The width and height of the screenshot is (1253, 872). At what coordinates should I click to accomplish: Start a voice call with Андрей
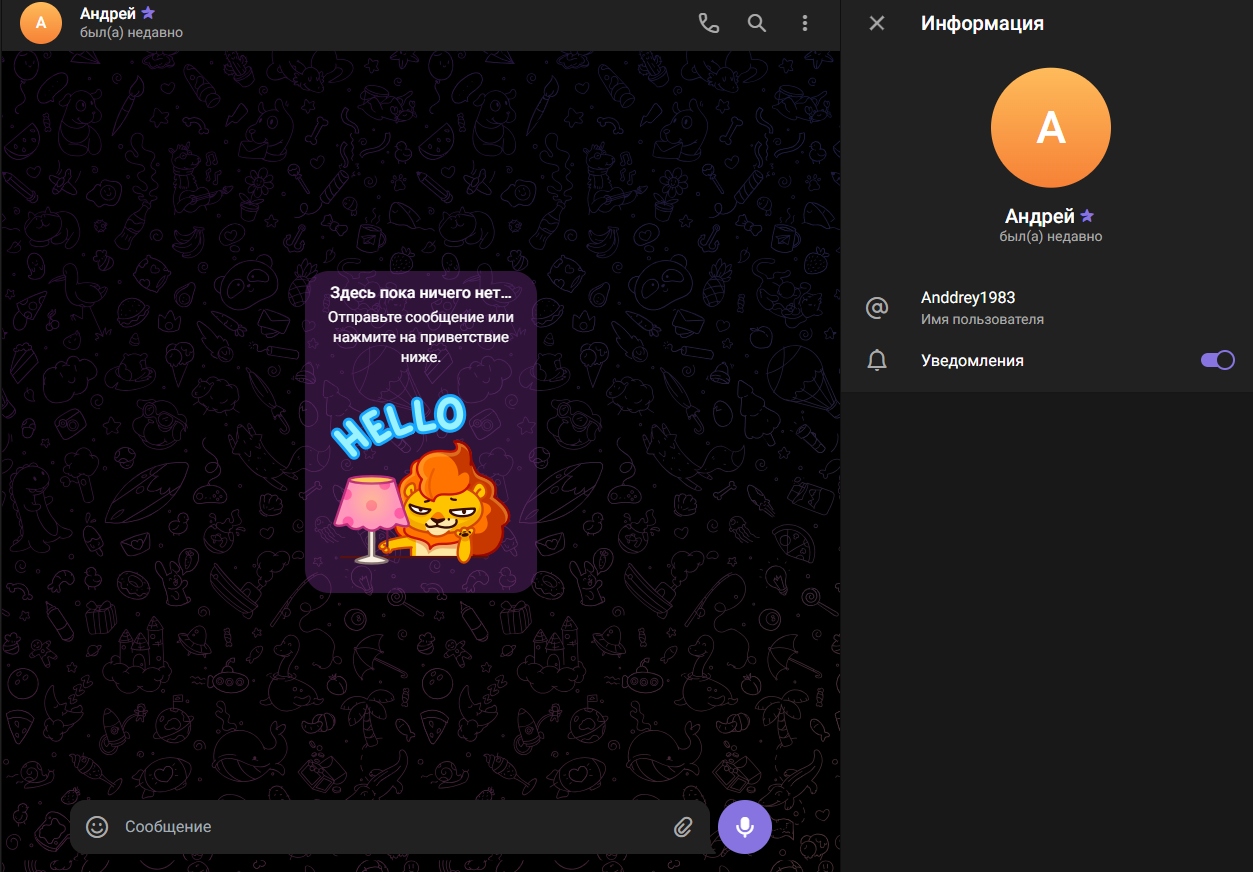(708, 23)
